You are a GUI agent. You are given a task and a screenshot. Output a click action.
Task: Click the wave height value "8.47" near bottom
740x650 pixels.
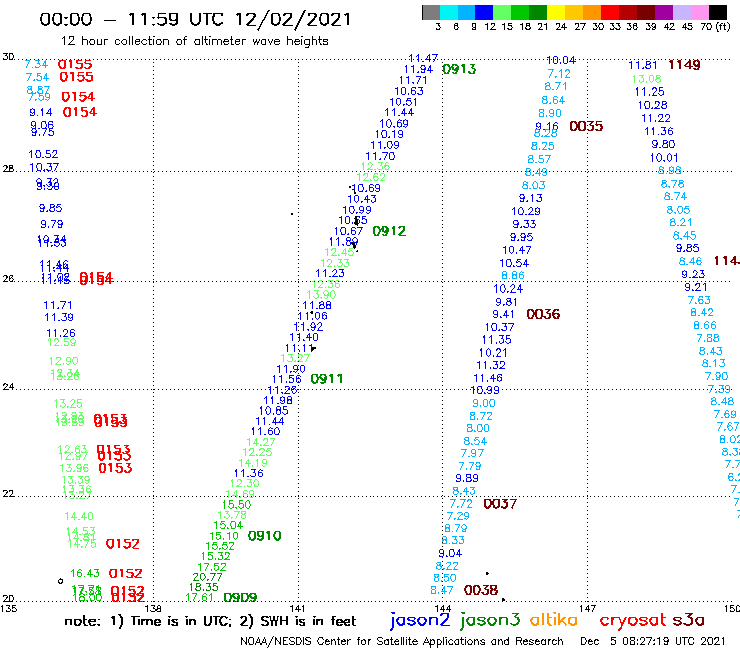tap(442, 590)
